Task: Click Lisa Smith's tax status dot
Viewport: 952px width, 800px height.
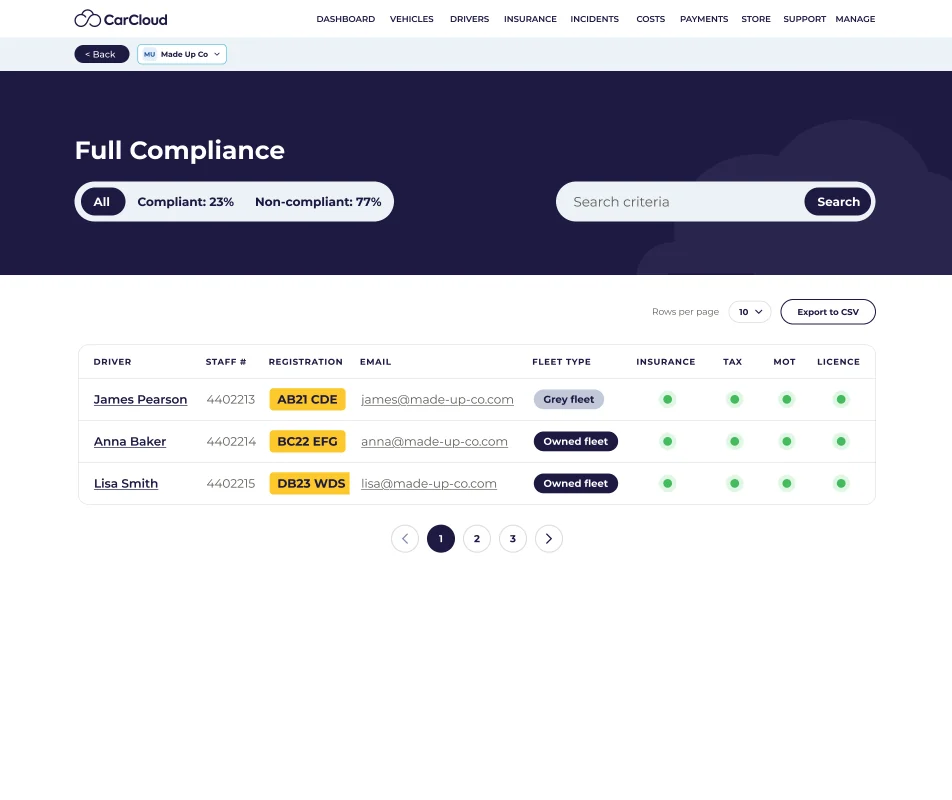Action: point(734,483)
